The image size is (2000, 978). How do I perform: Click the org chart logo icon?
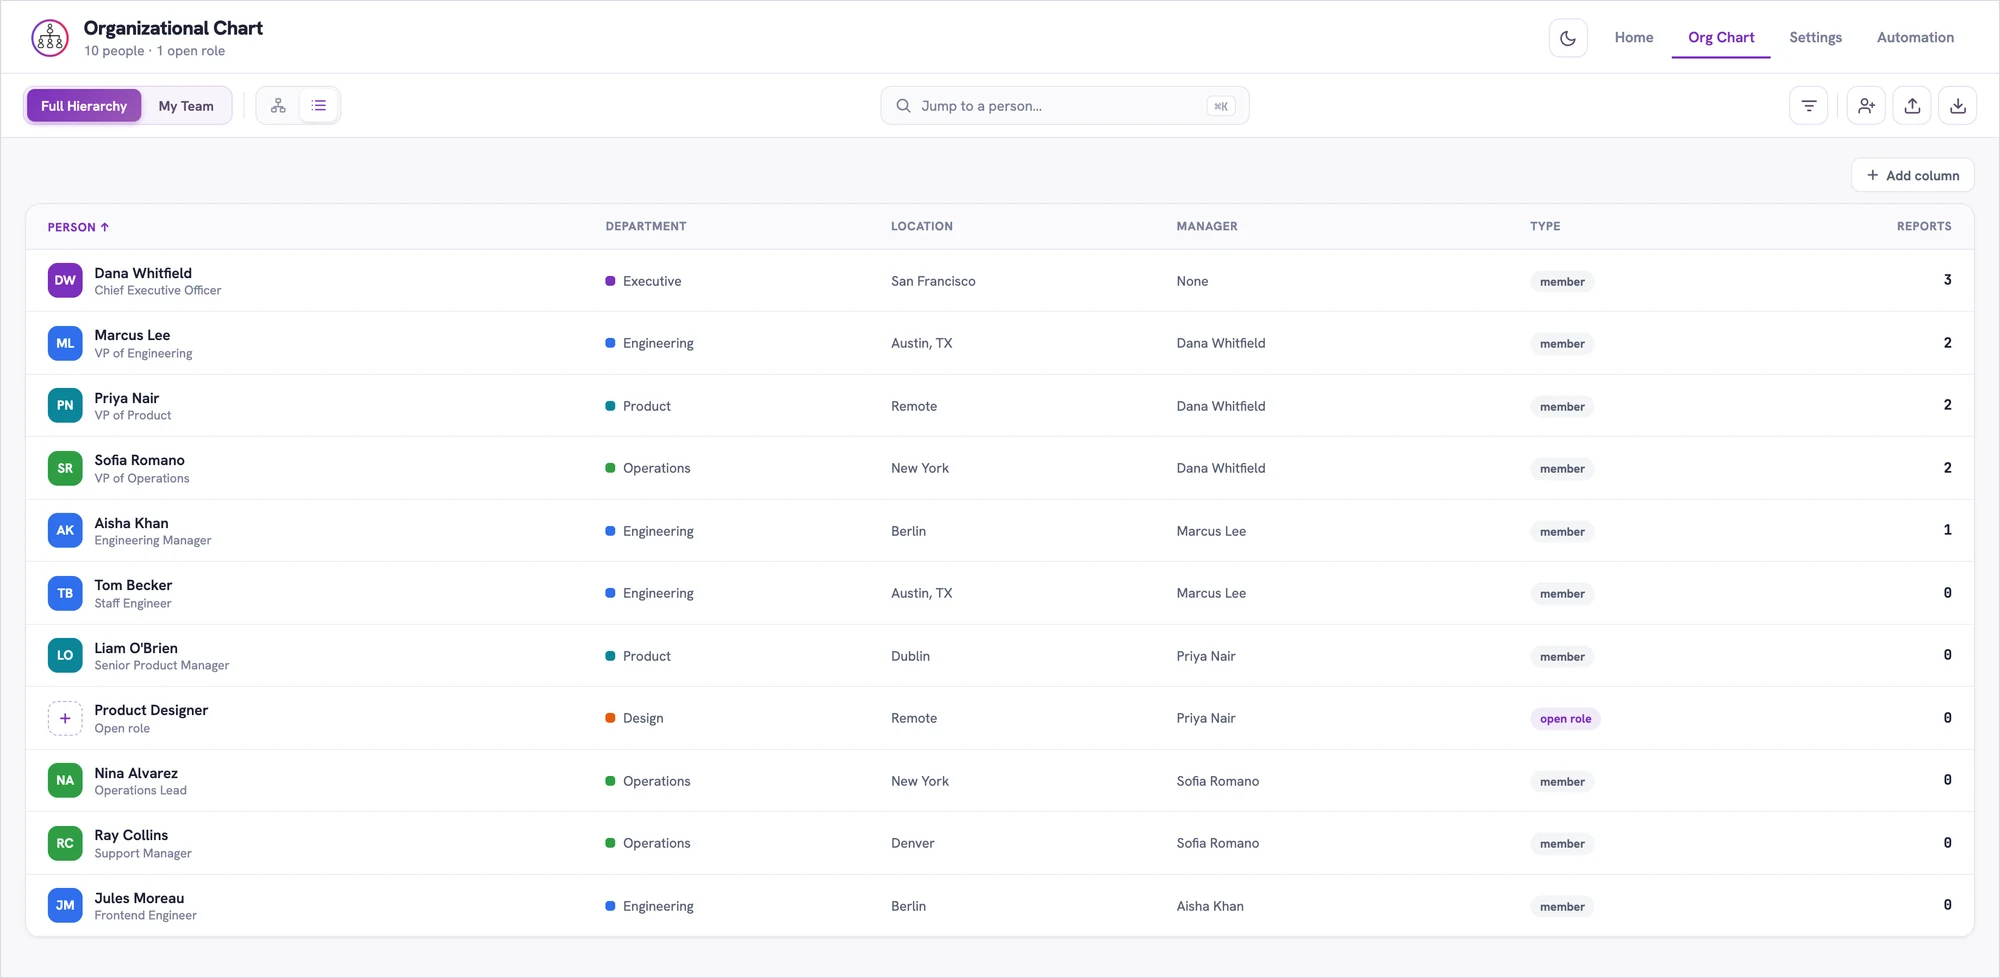click(50, 38)
